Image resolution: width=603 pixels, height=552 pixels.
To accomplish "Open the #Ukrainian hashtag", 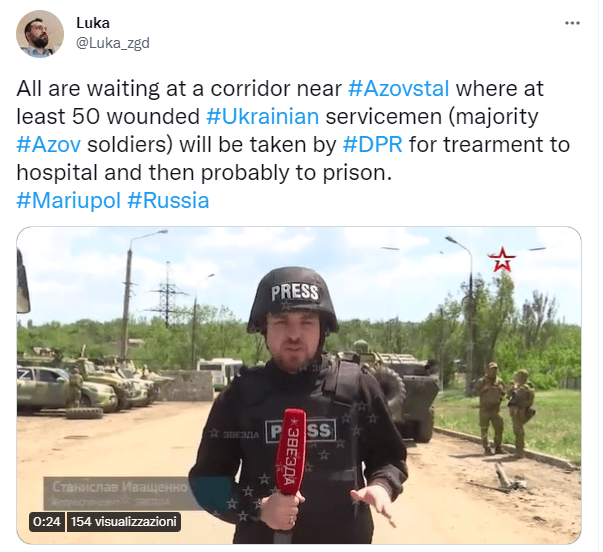I will coord(263,117).
